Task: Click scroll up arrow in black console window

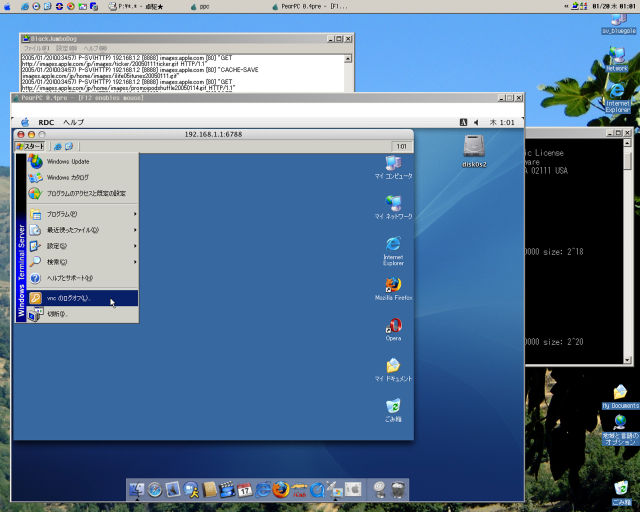Action: (x=627, y=142)
